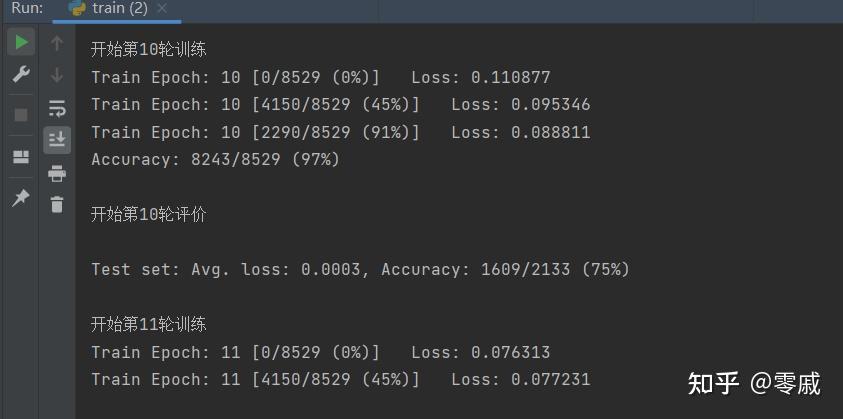The image size is (843, 419).
Task: Clear console with the trash icon
Action: click(56, 204)
